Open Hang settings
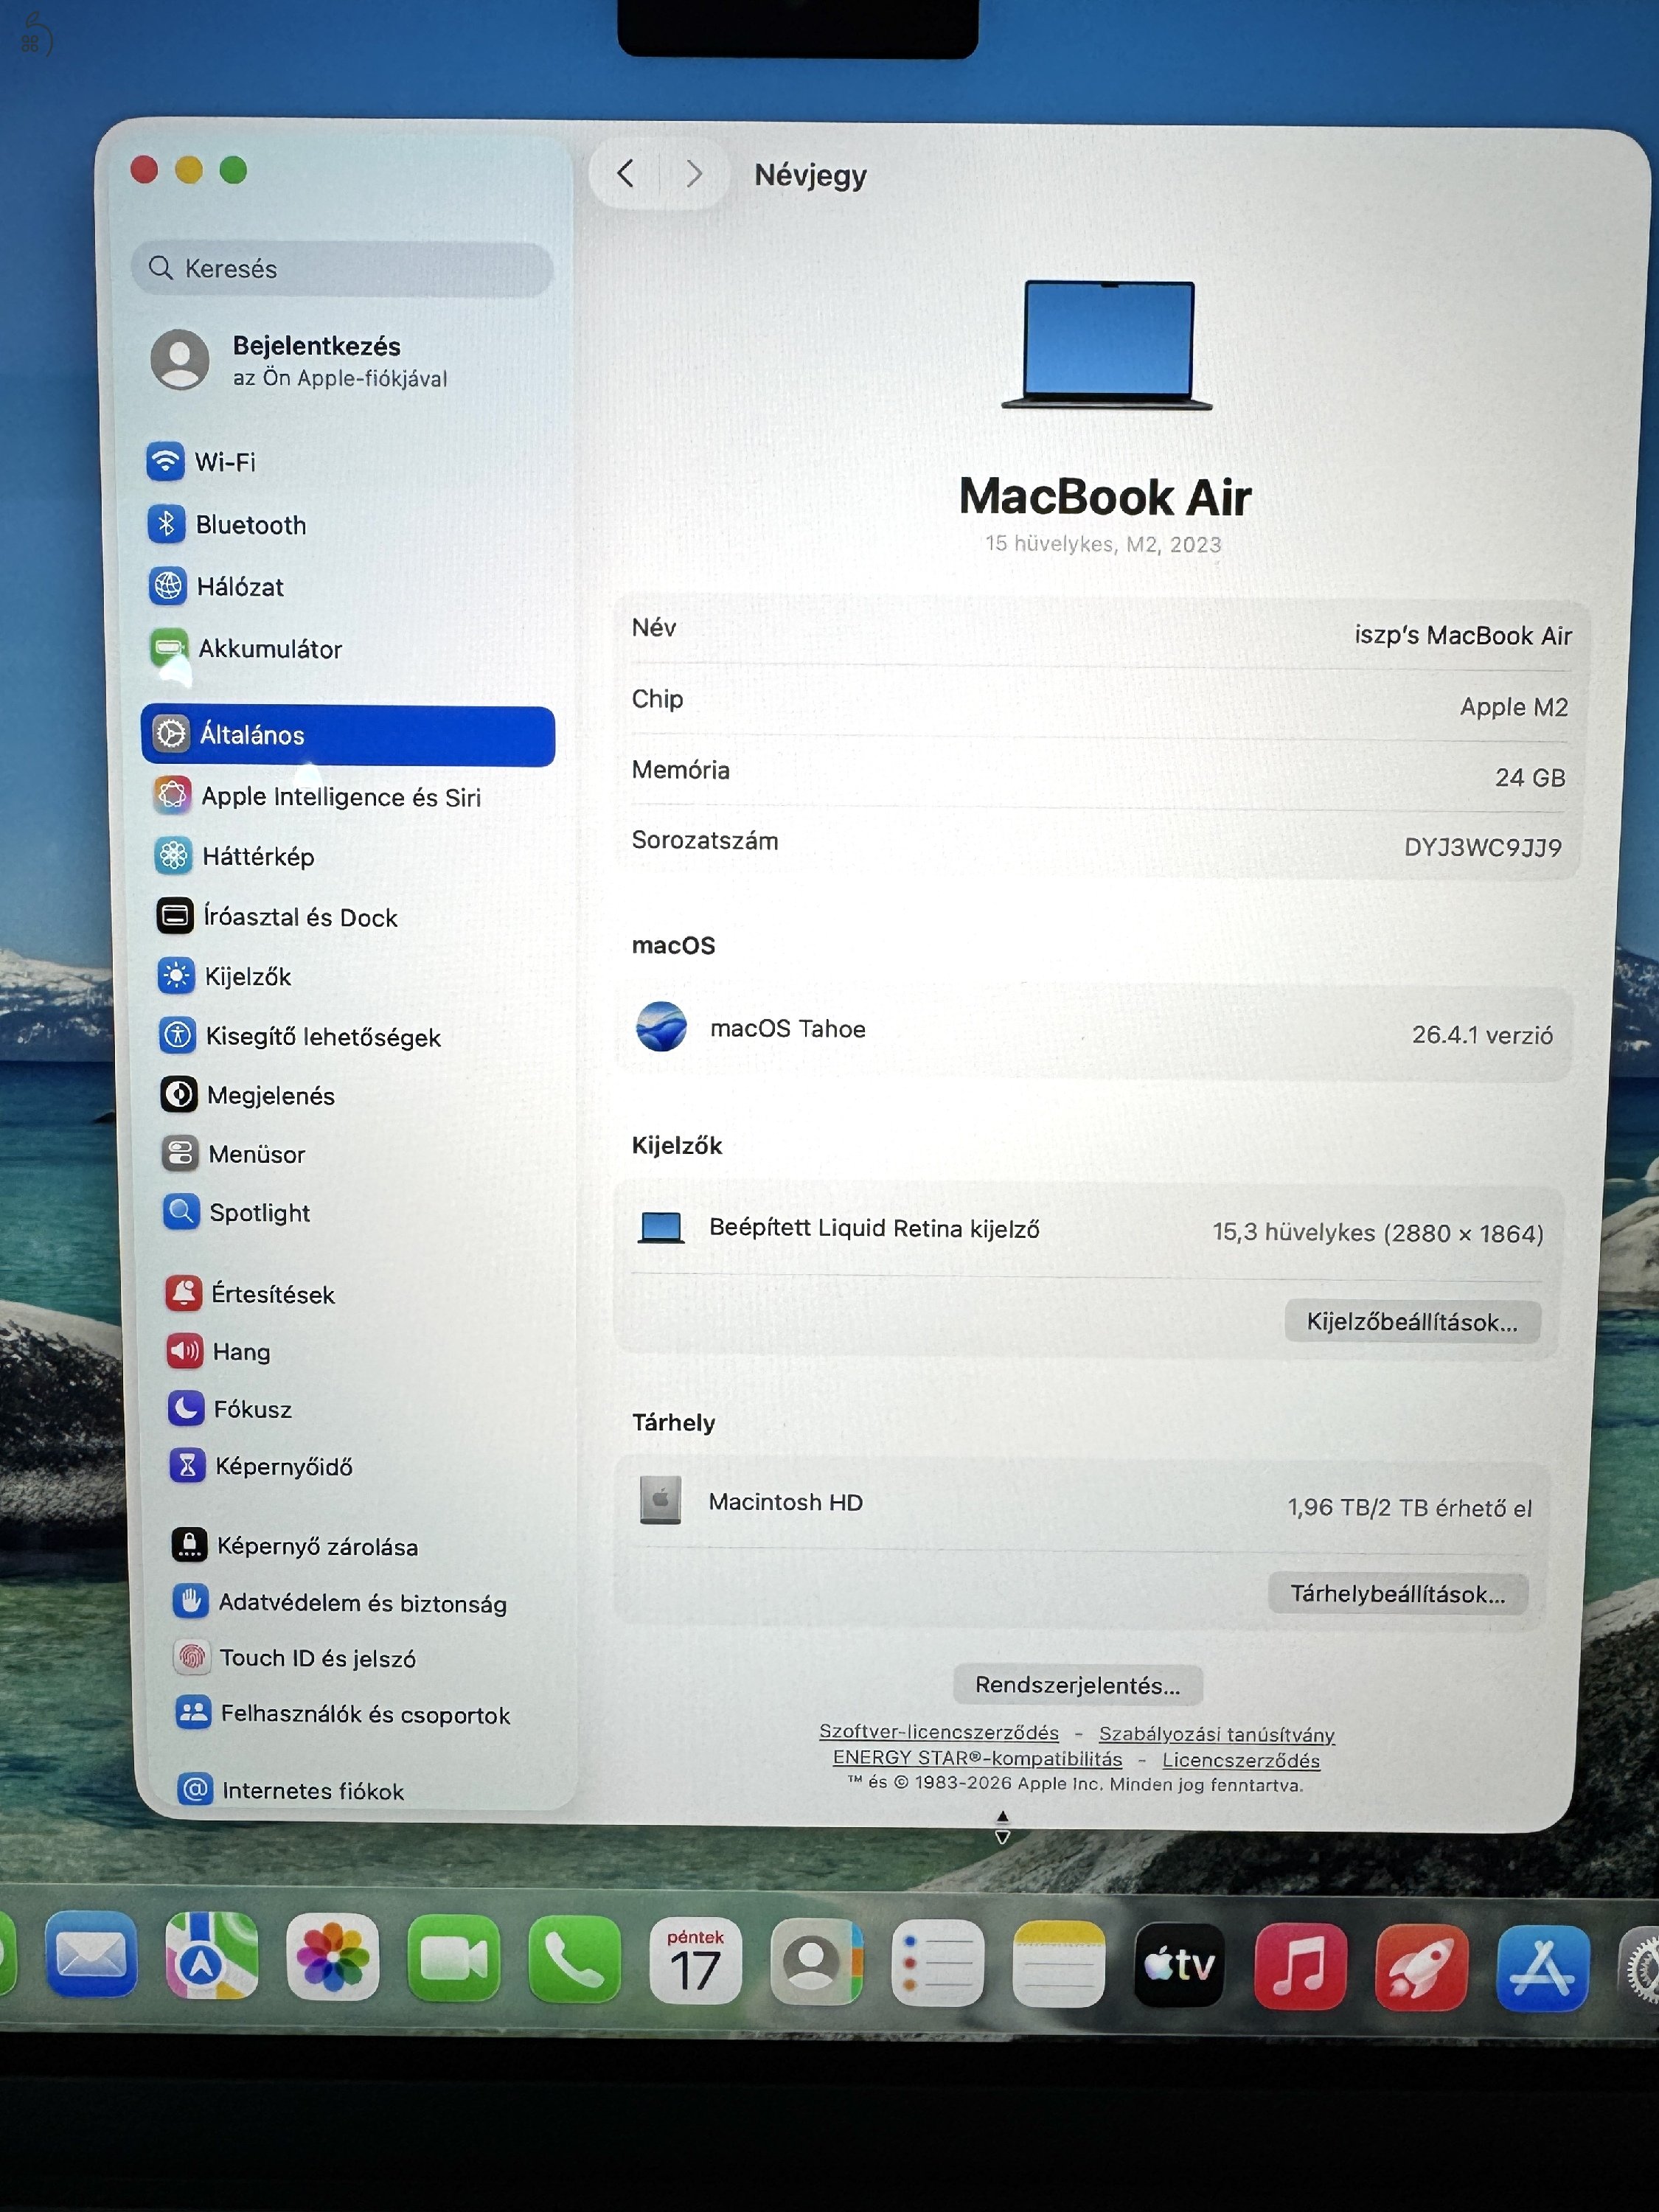Viewport: 1659px width, 2212px height. click(x=242, y=1352)
